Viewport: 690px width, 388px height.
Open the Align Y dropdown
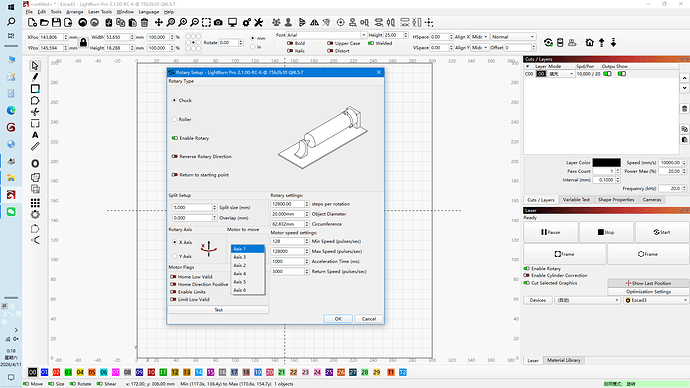pos(480,48)
